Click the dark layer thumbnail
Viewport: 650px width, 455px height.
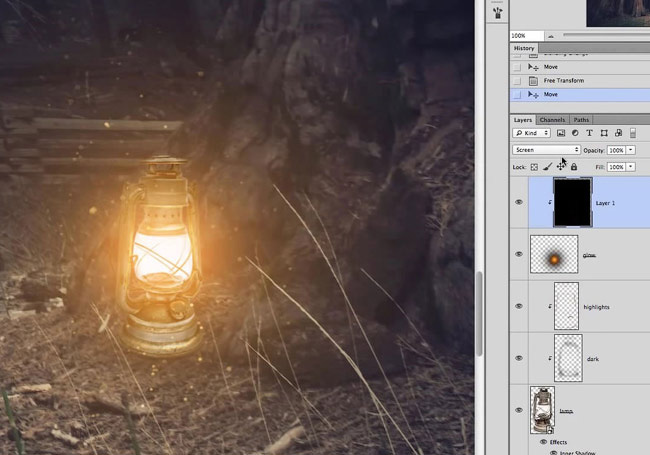click(x=568, y=358)
